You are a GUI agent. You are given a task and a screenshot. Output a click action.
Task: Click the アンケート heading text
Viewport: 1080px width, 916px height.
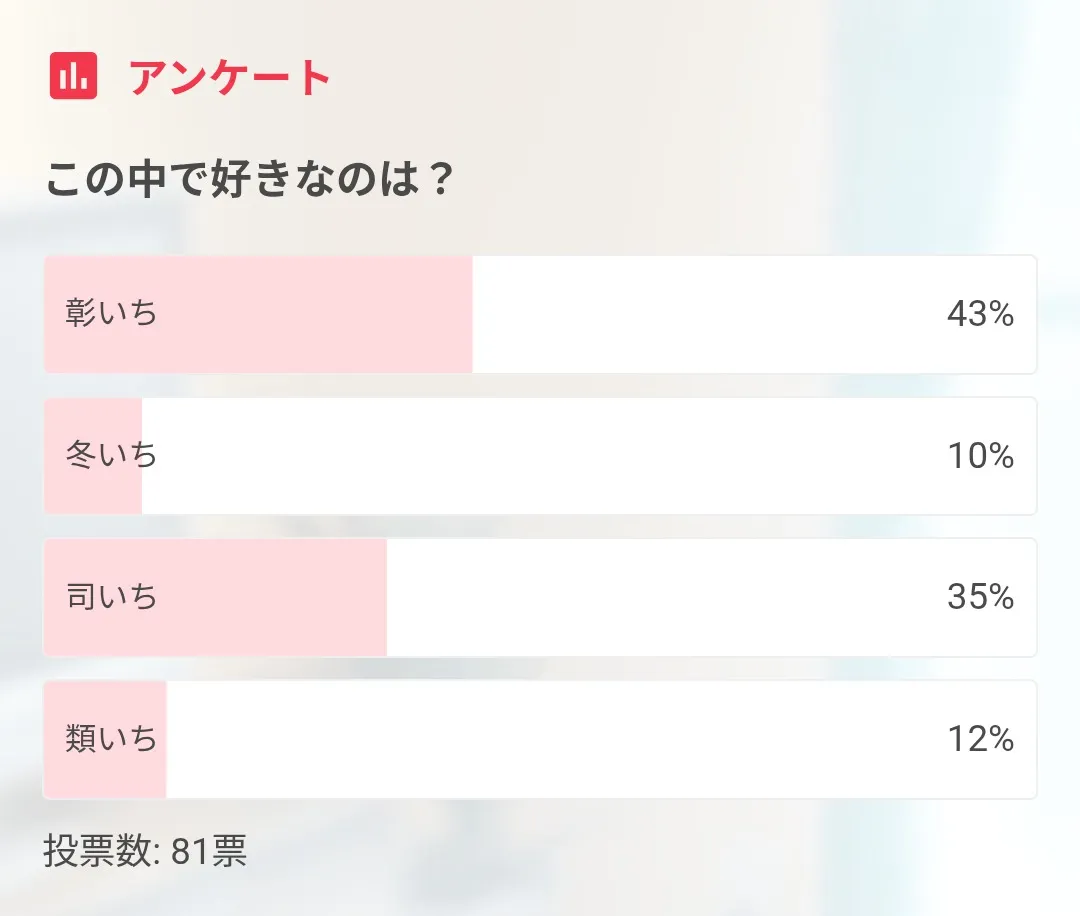[230, 77]
